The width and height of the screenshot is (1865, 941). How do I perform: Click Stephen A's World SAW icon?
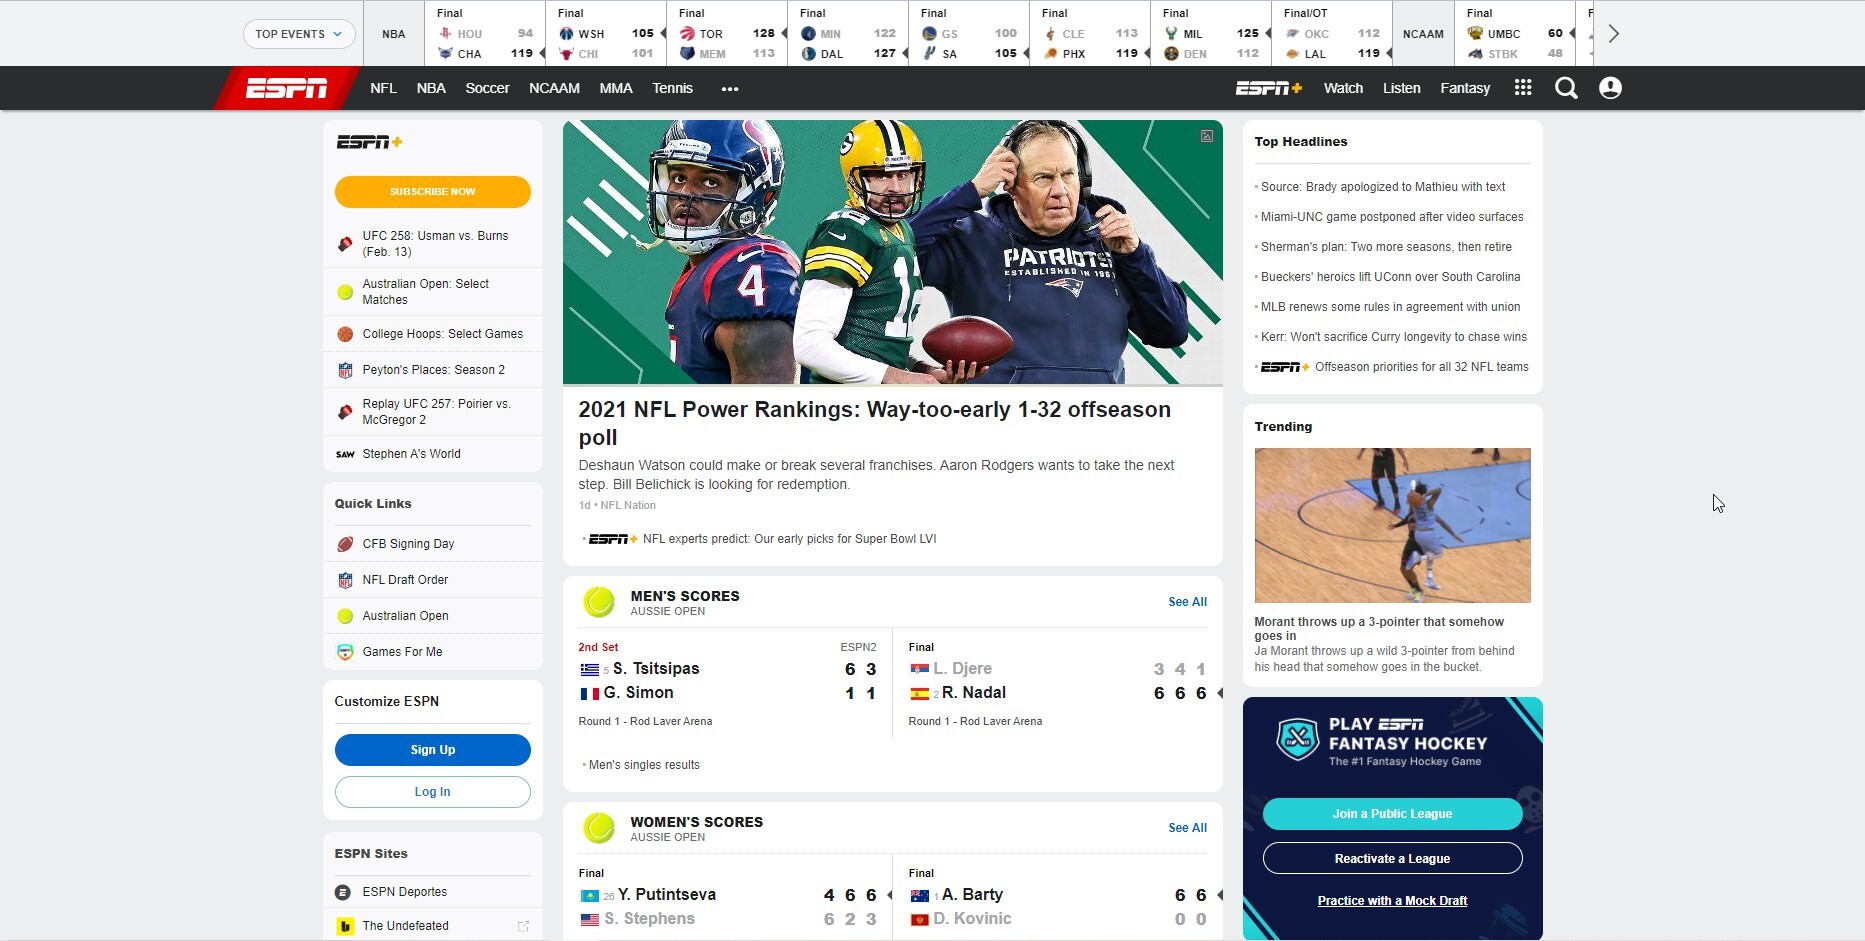345,454
